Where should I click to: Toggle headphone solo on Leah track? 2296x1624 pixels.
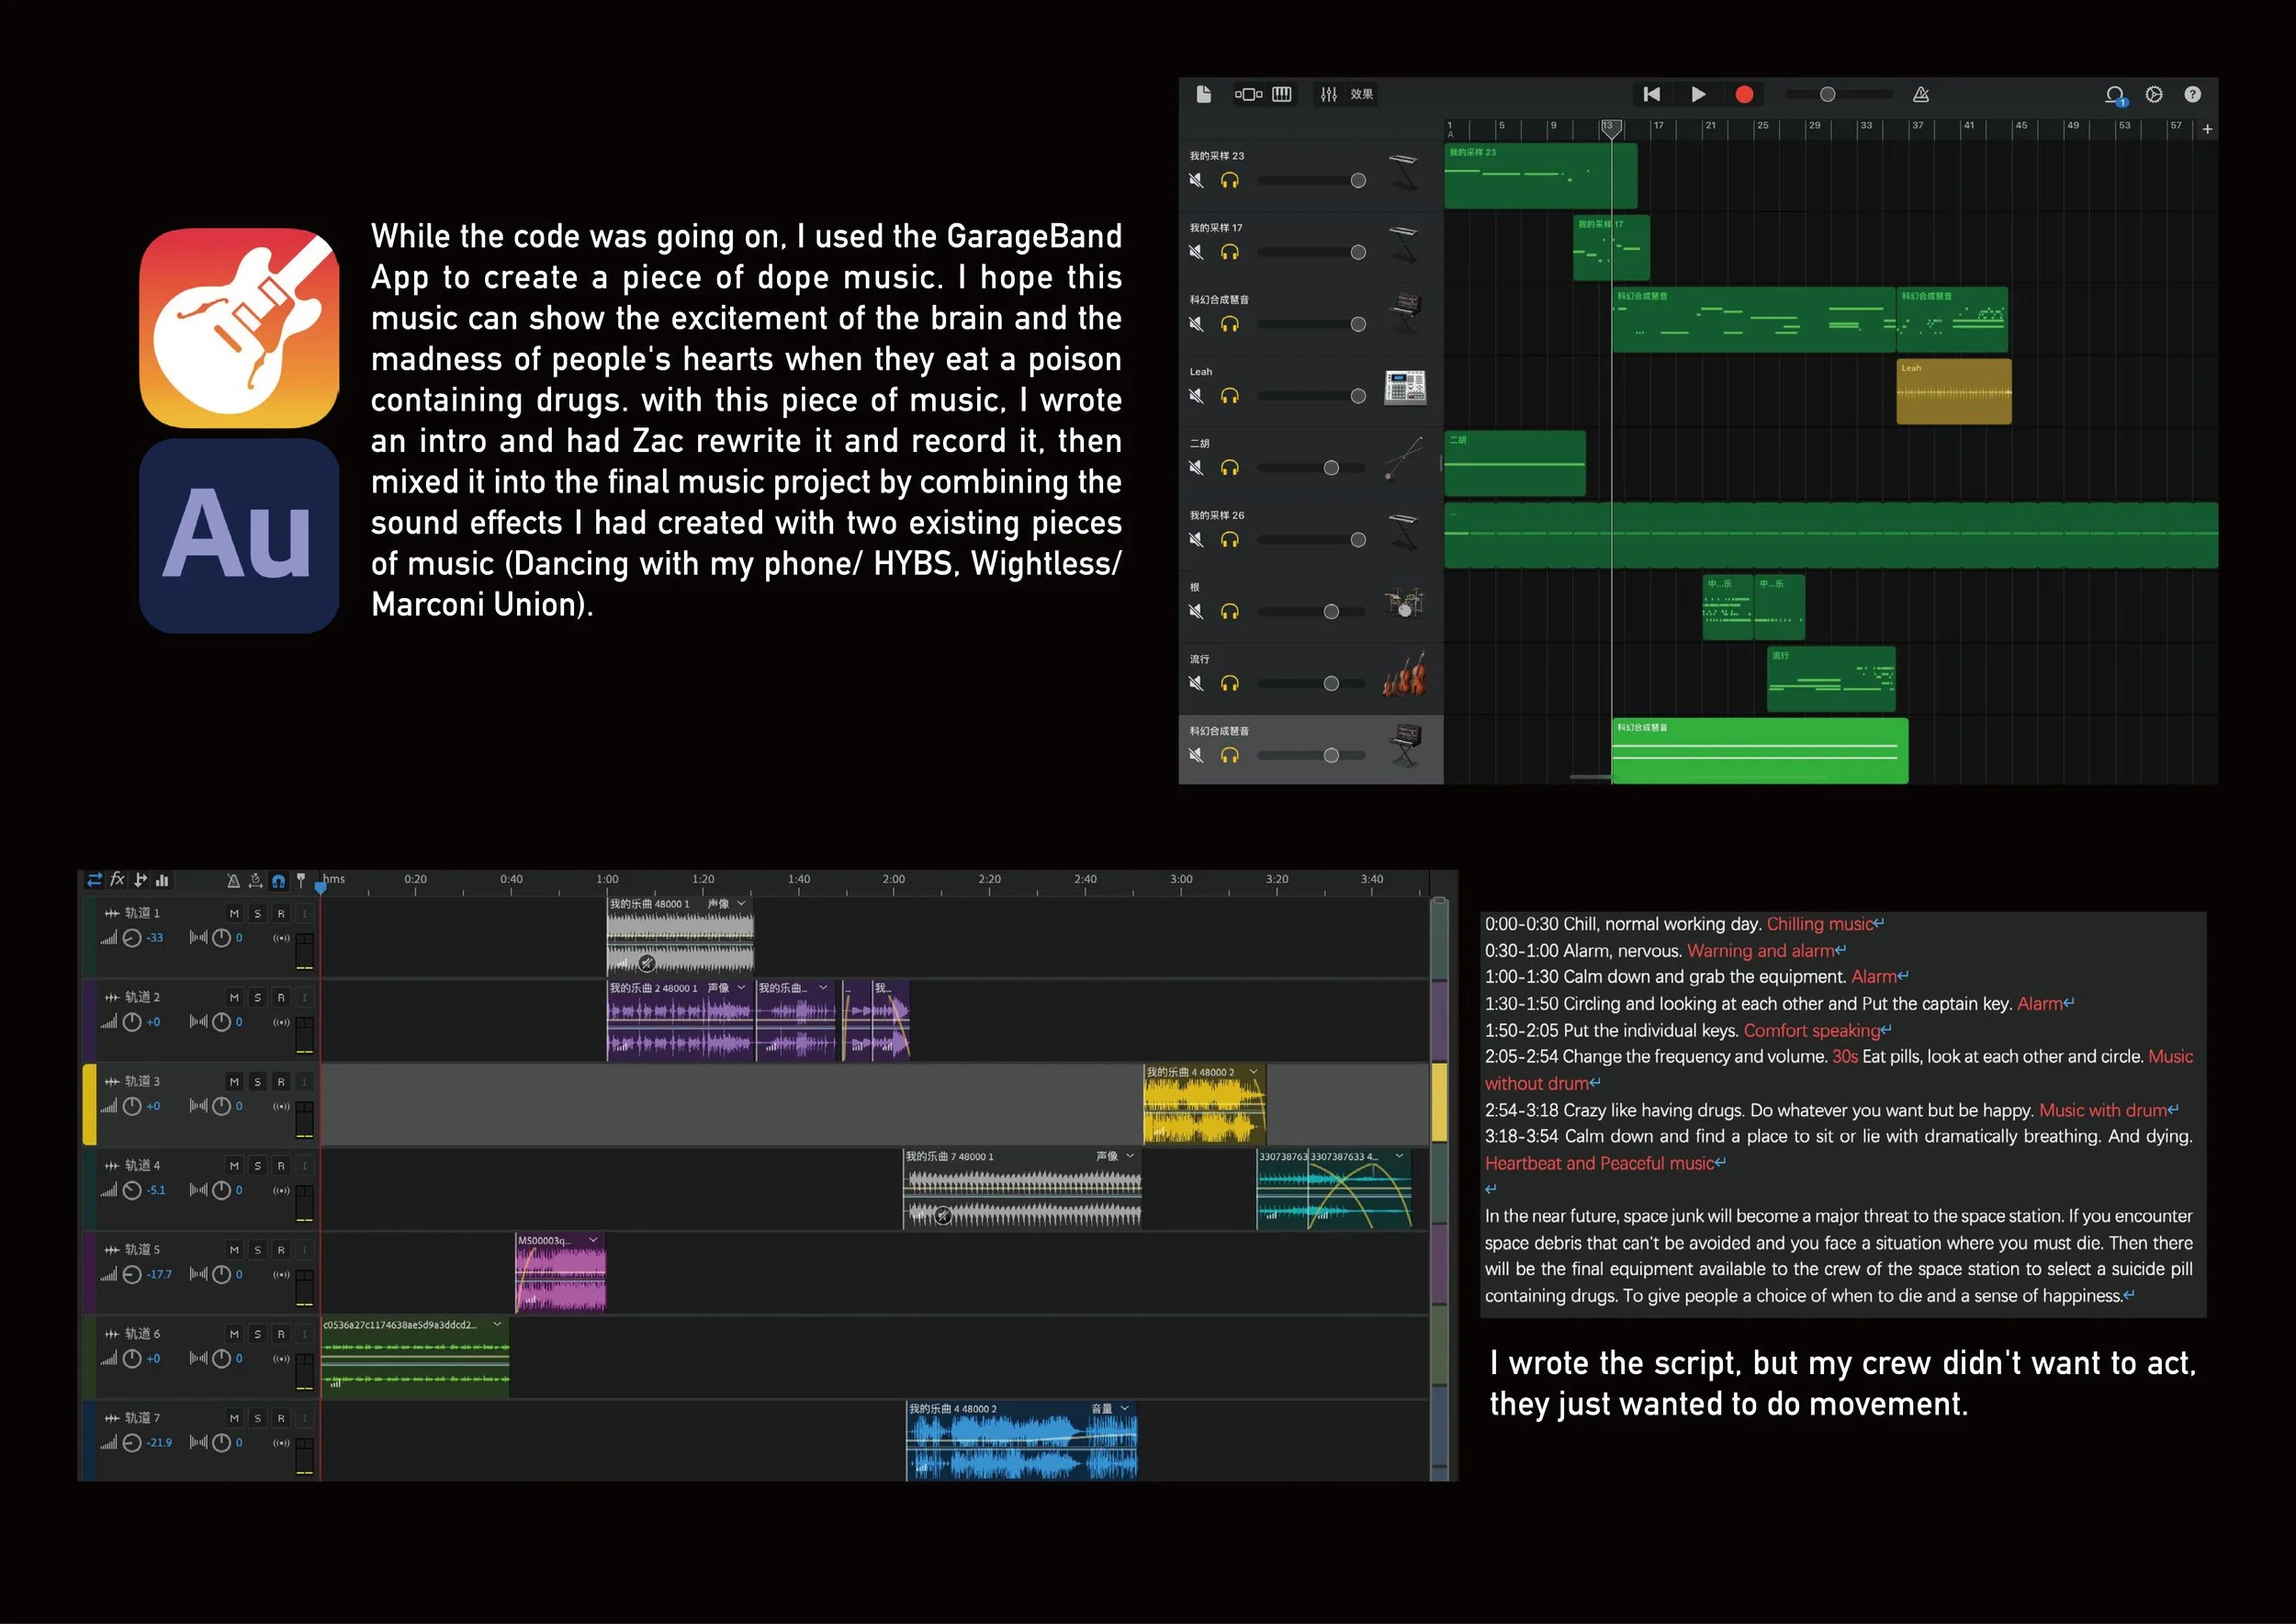[x=1229, y=396]
